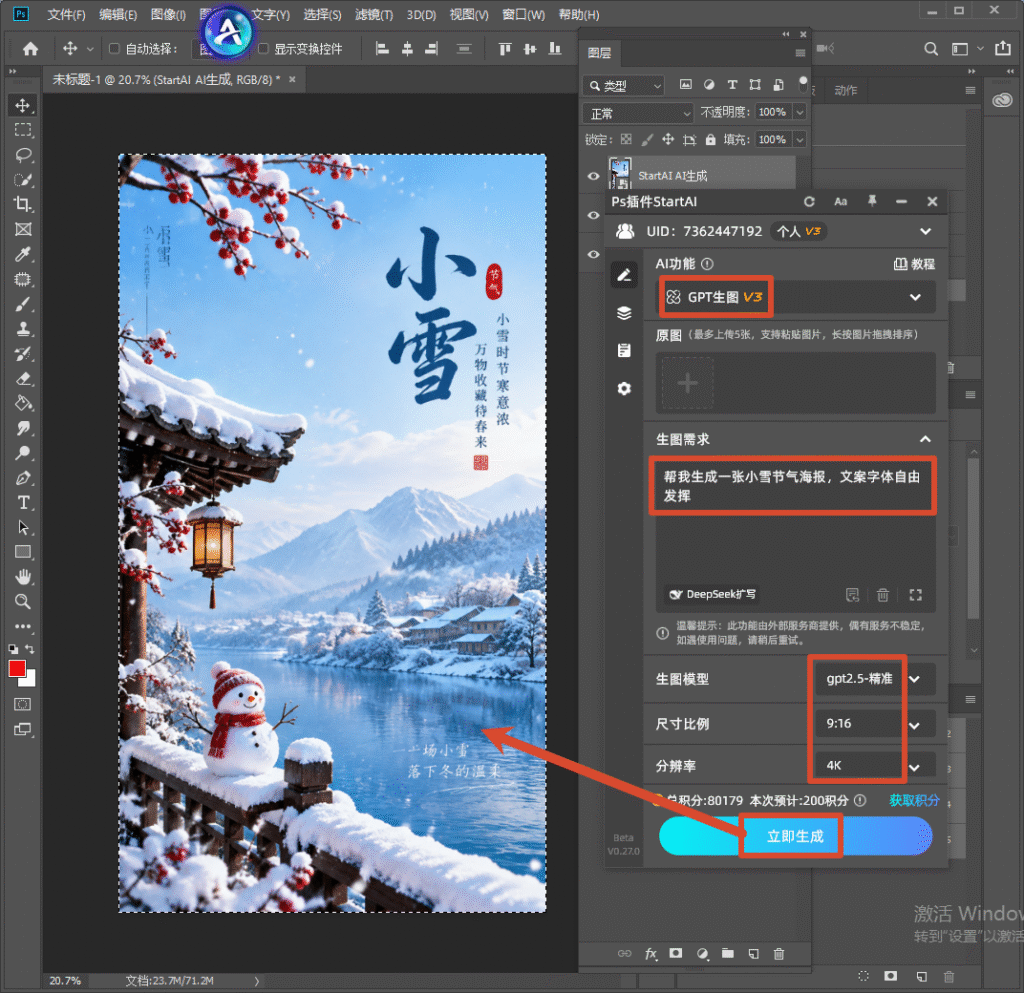Open the 填充 100% dropdown arrow

tap(800, 139)
